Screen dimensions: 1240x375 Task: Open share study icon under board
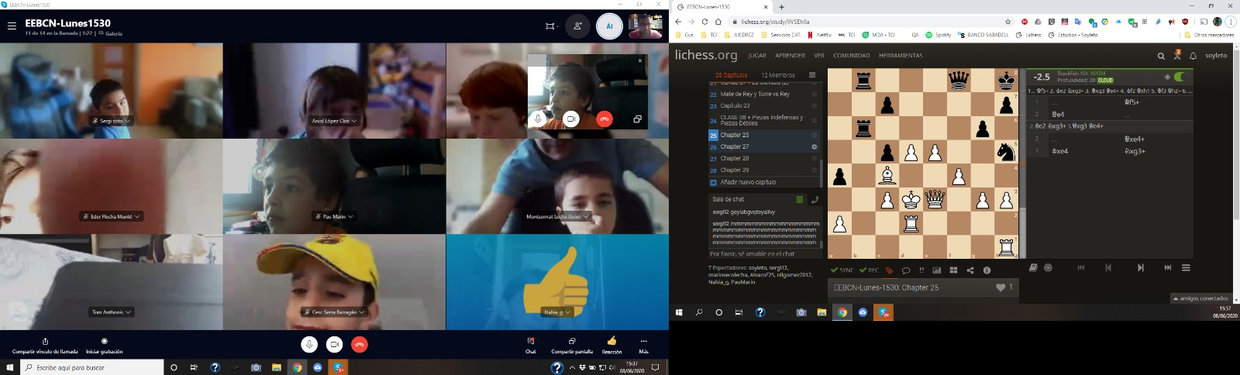pyautogui.click(x=970, y=270)
